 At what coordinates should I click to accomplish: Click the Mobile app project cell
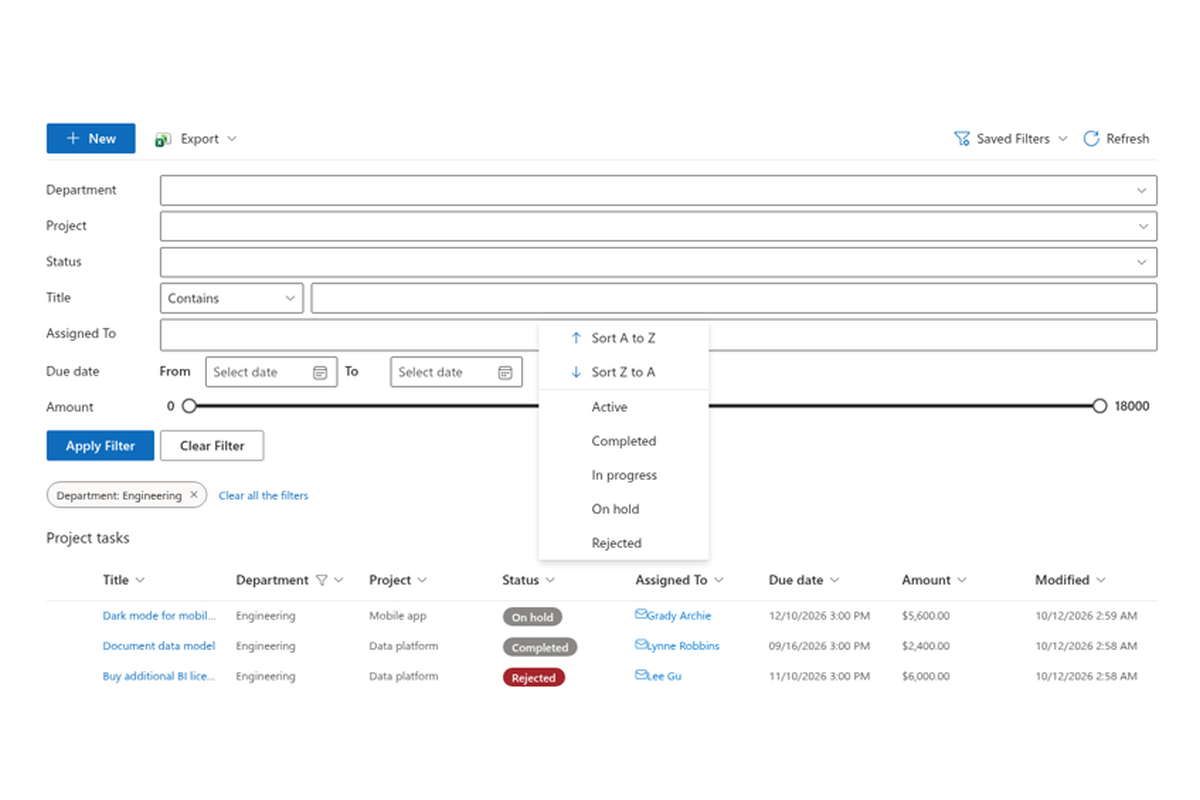(398, 616)
